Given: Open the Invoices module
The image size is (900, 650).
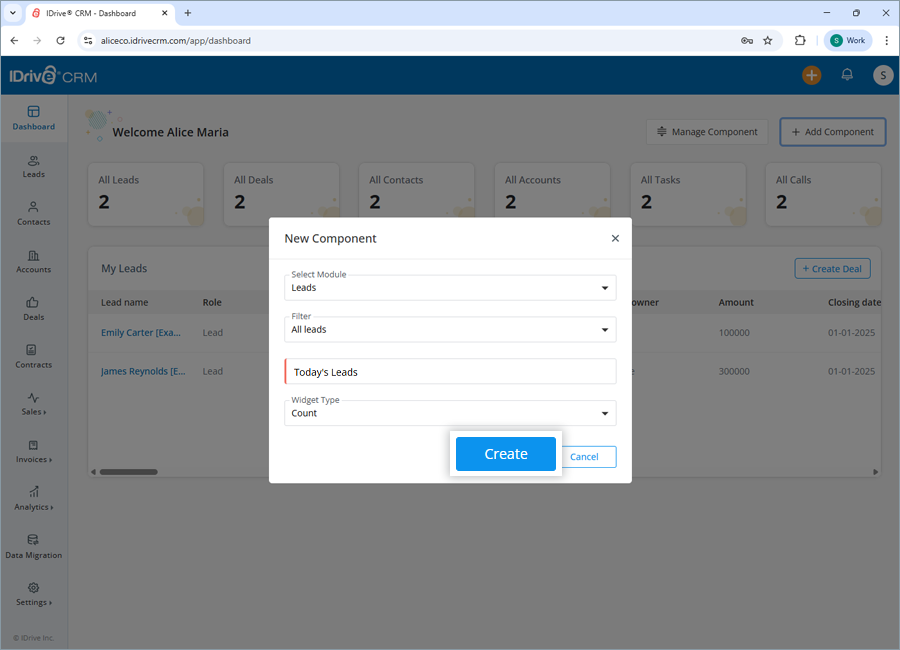Looking at the screenshot, I should click(33, 453).
